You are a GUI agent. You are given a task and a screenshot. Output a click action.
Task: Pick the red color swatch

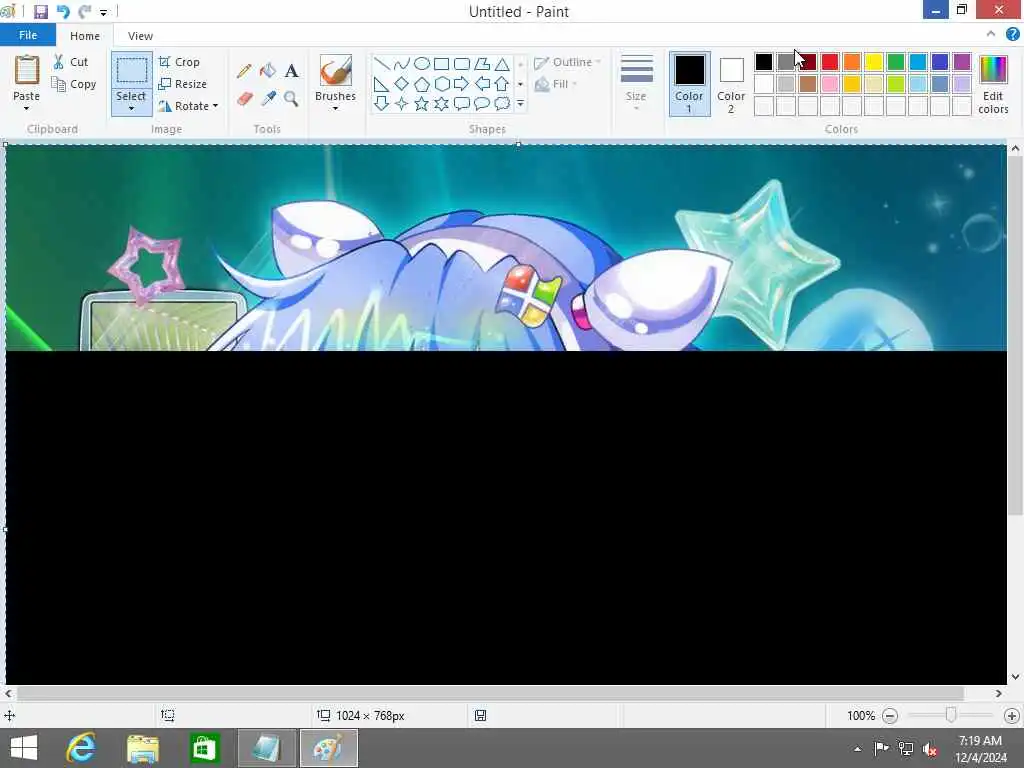(x=830, y=62)
